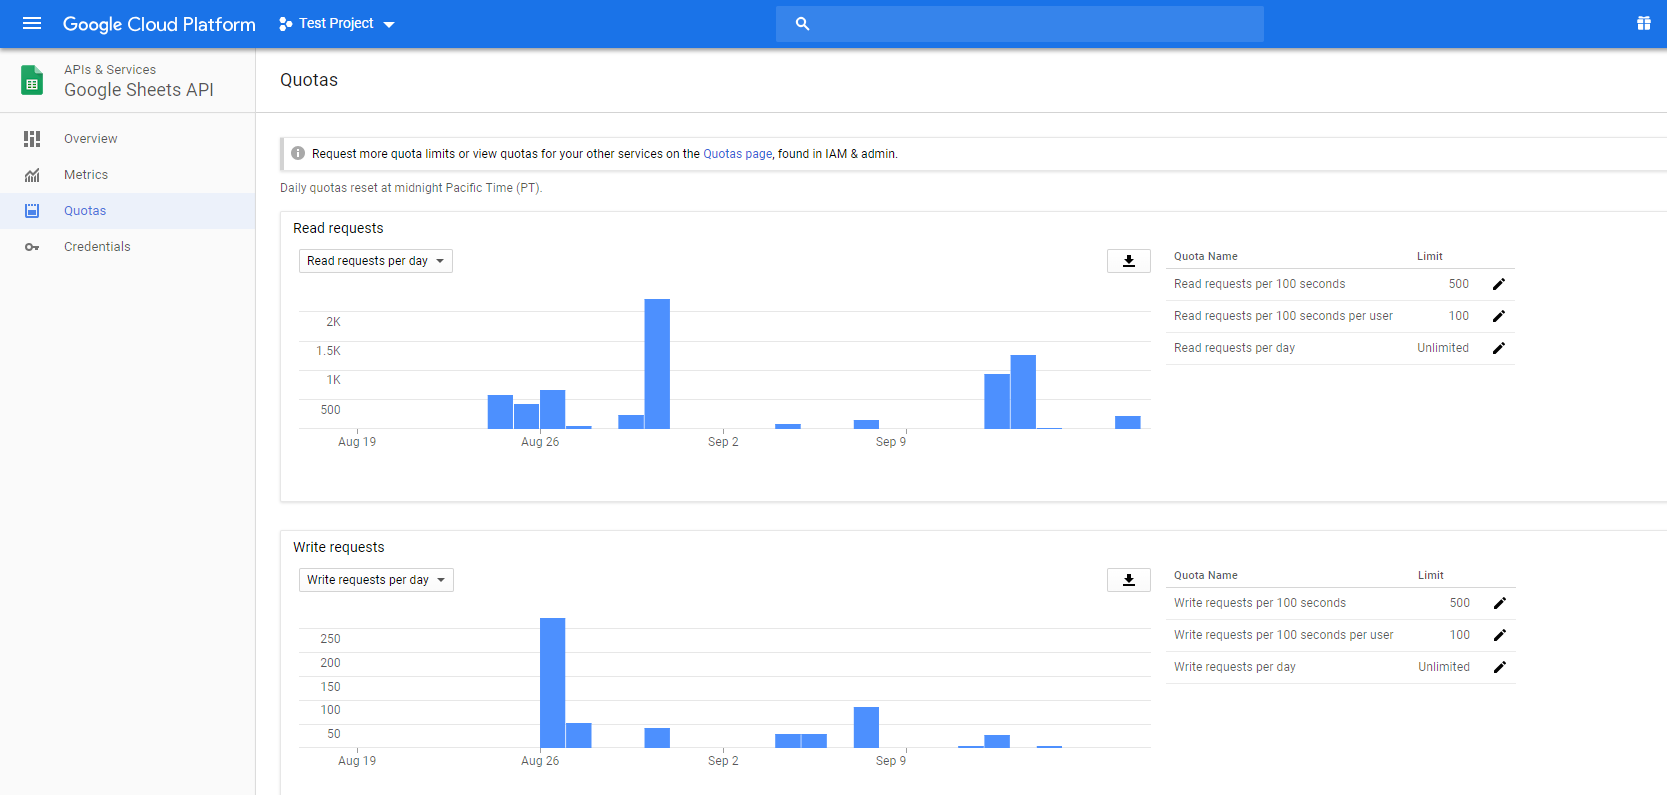Edit Read requests per day limit
This screenshot has width=1667, height=795.
[1498, 348]
